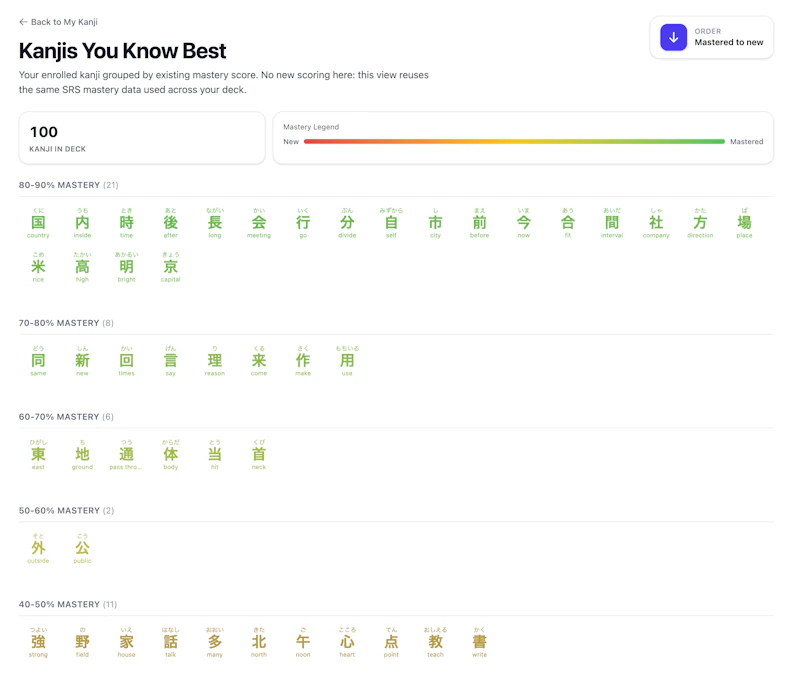
Task: Open the 内 inside kanji tile
Action: (82, 223)
